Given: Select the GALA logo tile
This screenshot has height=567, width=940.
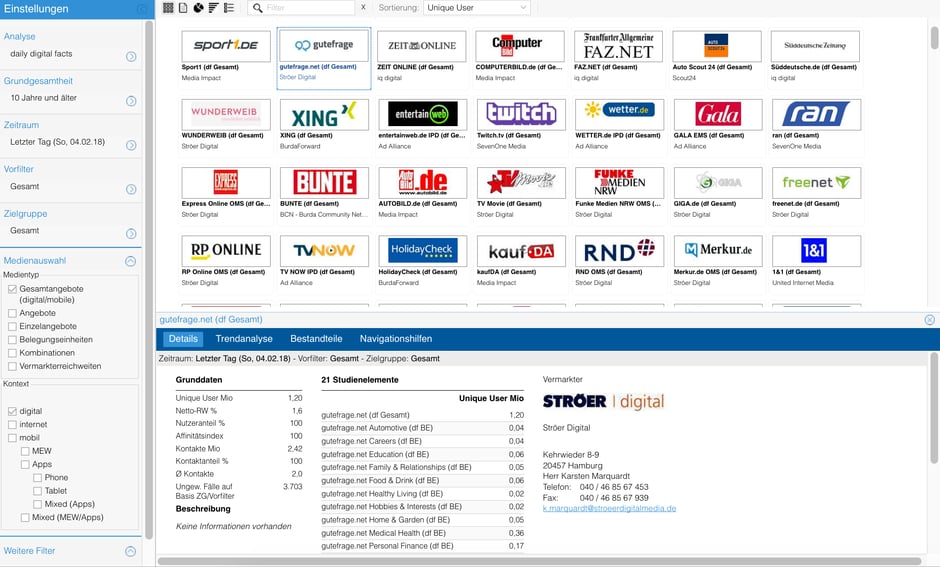Looking at the screenshot, I should (718, 114).
